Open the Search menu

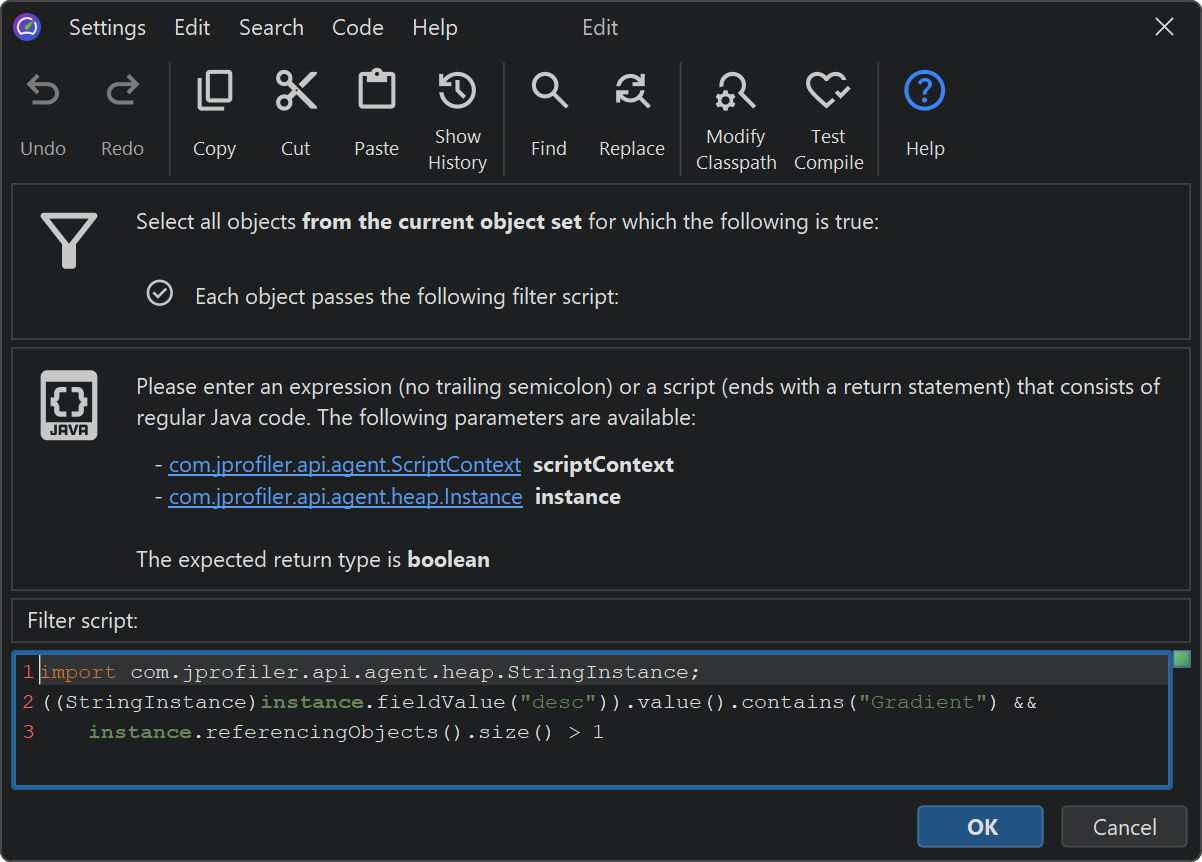pos(271,28)
